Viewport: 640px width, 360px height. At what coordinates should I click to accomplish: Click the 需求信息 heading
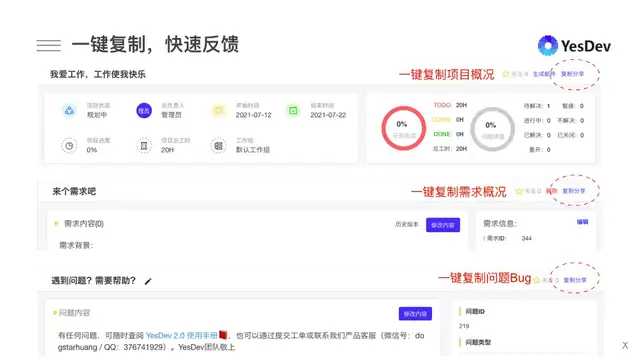point(500,224)
